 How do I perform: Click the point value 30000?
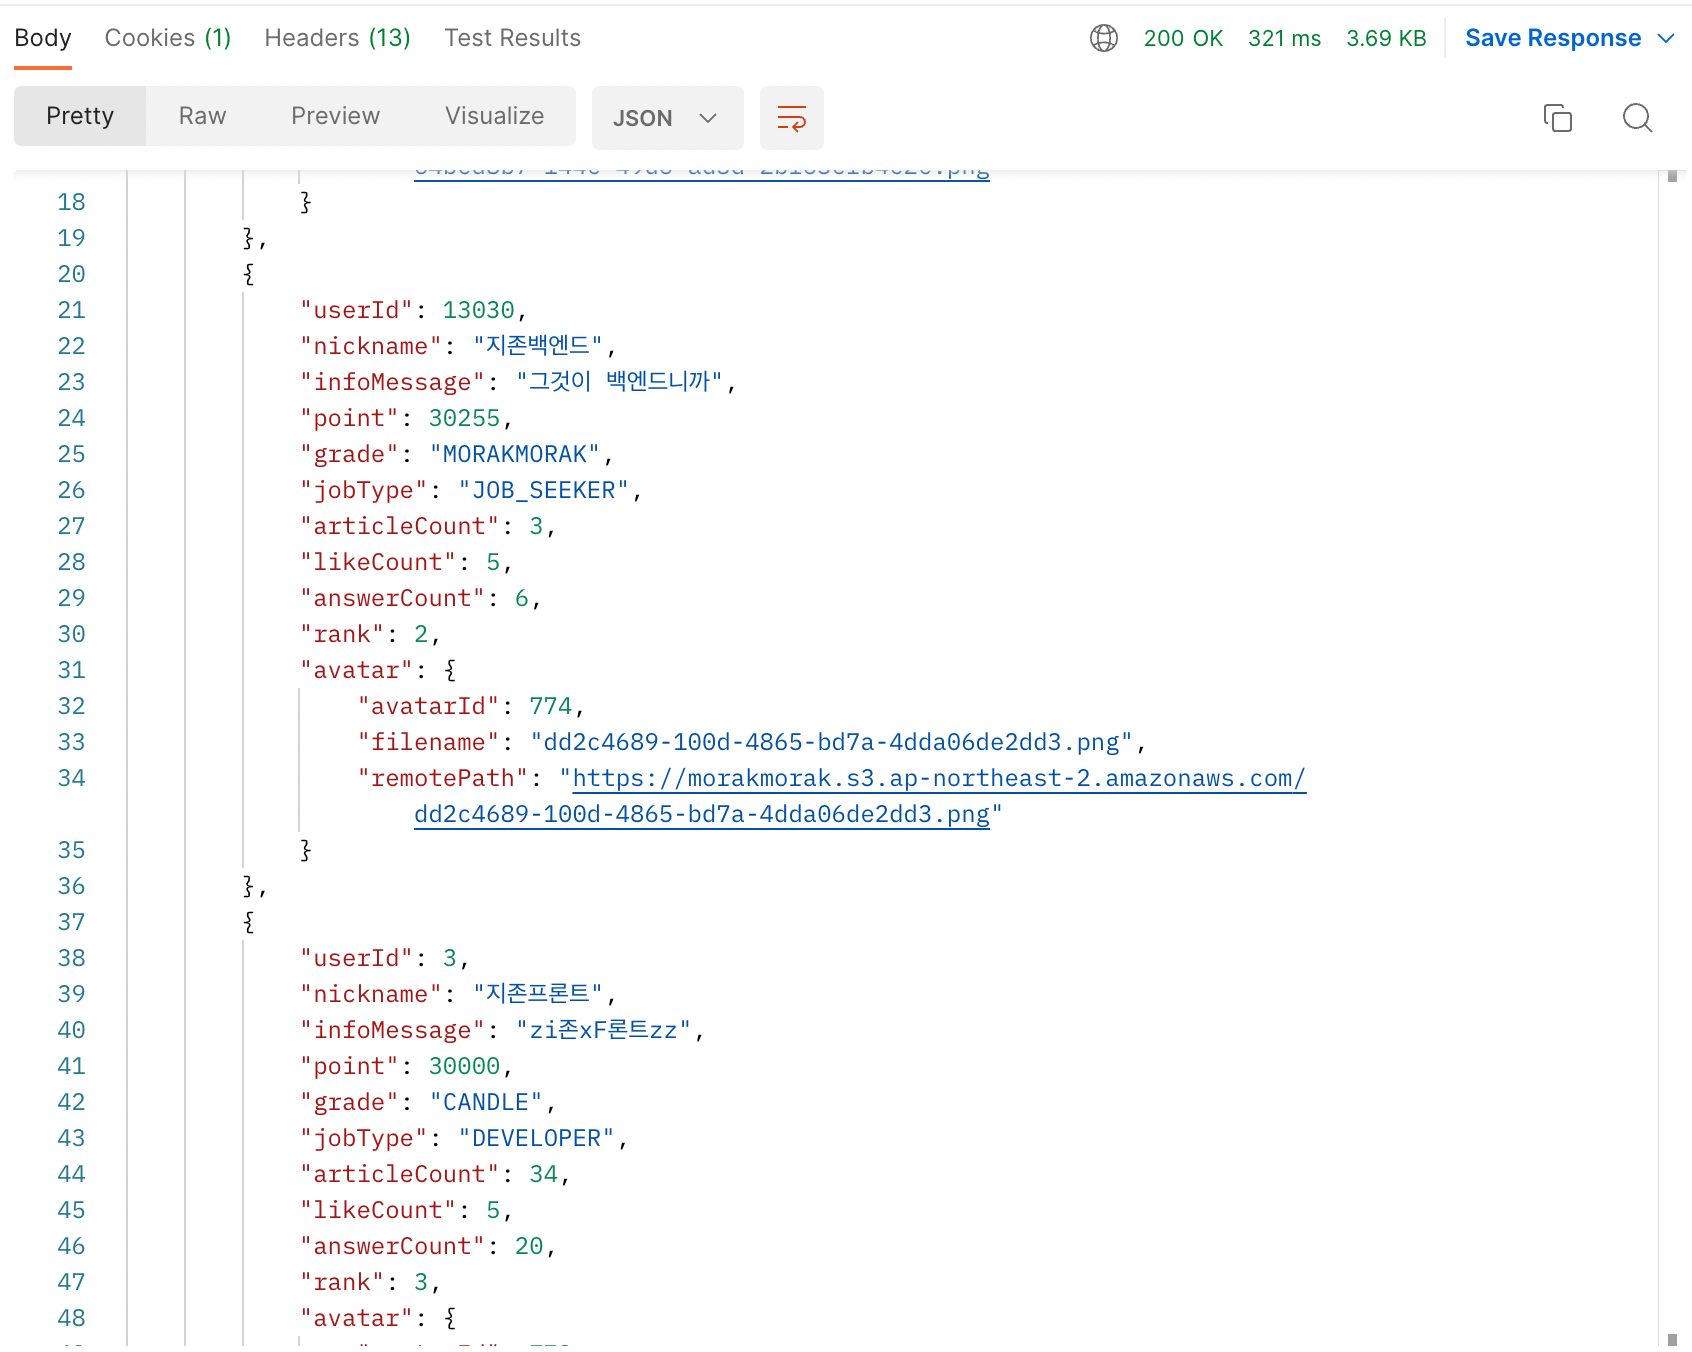point(464,1066)
